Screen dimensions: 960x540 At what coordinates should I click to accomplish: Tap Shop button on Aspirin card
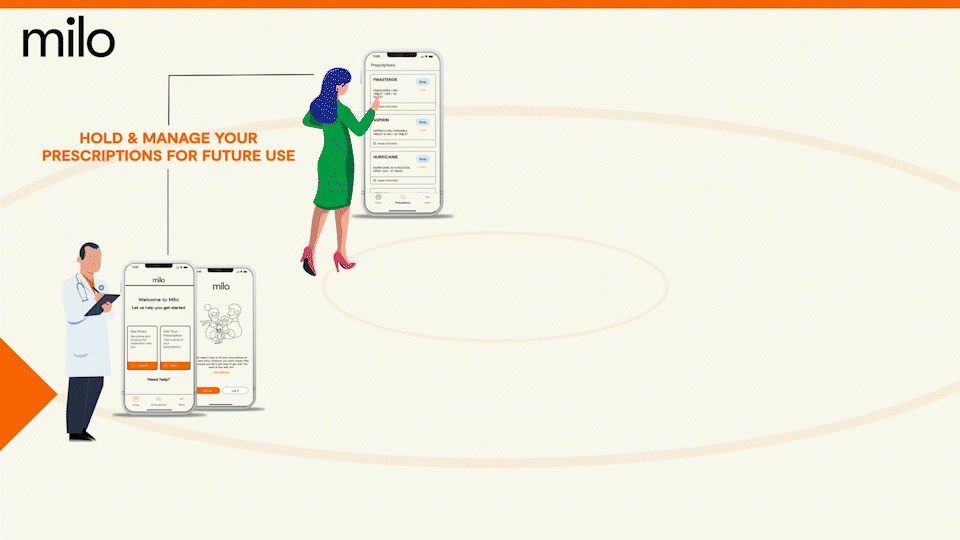(x=422, y=122)
